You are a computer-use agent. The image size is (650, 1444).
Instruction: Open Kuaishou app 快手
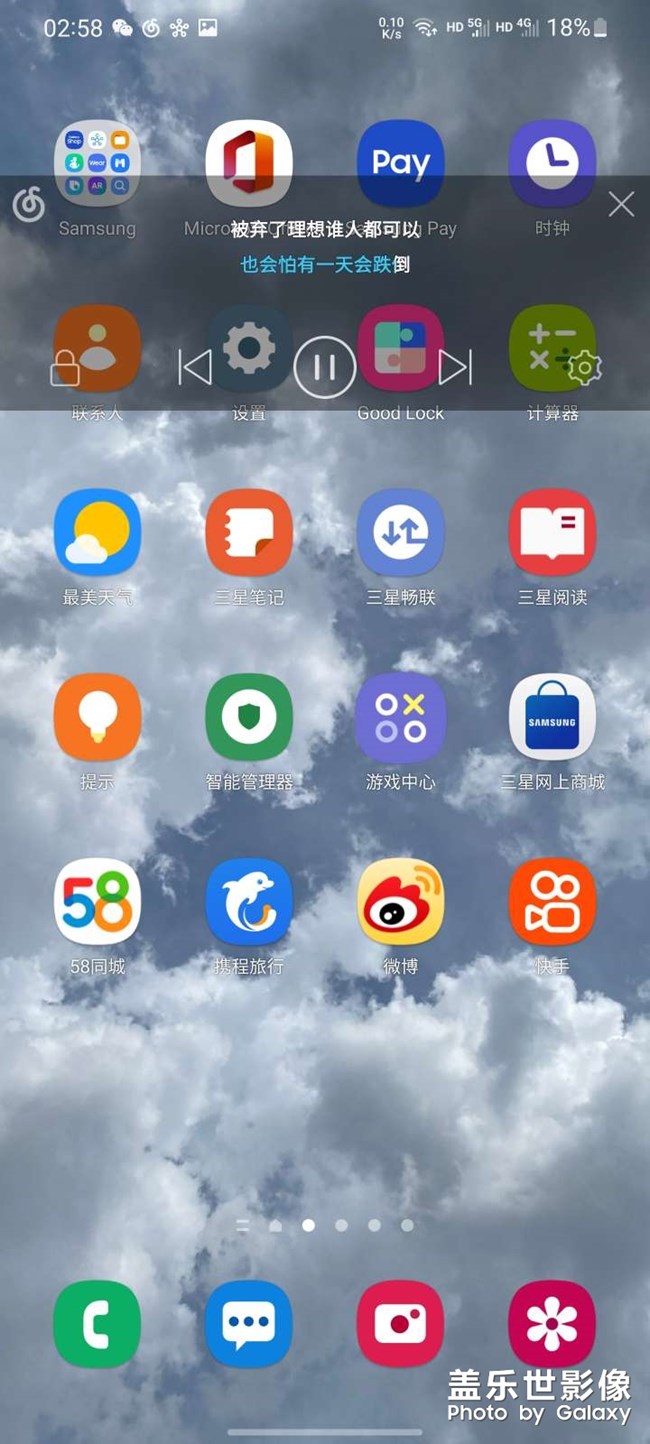coord(552,901)
